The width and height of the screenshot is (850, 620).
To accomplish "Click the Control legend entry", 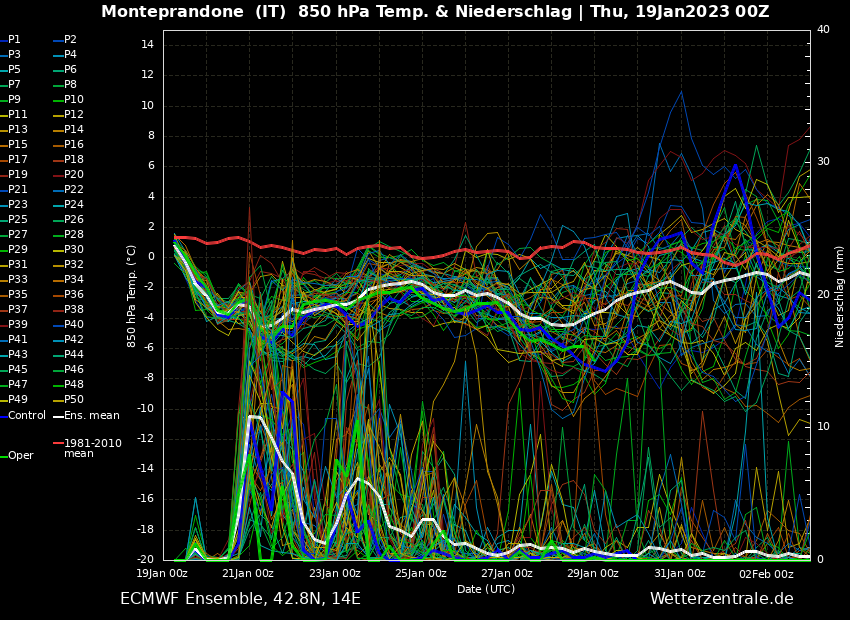I will (x=27, y=415).
